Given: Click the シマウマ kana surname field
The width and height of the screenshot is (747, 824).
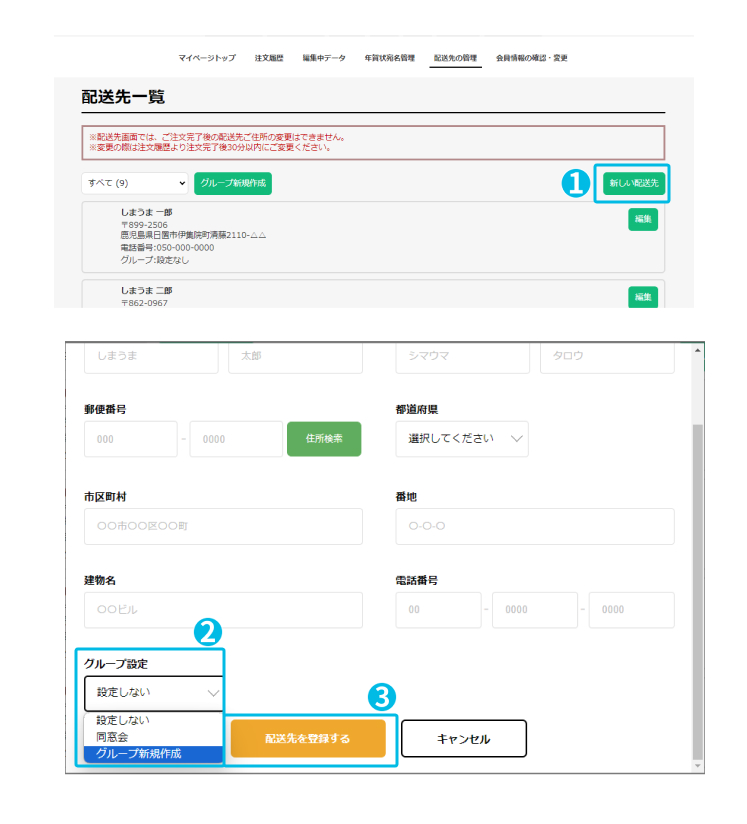Looking at the screenshot, I should [x=462, y=357].
